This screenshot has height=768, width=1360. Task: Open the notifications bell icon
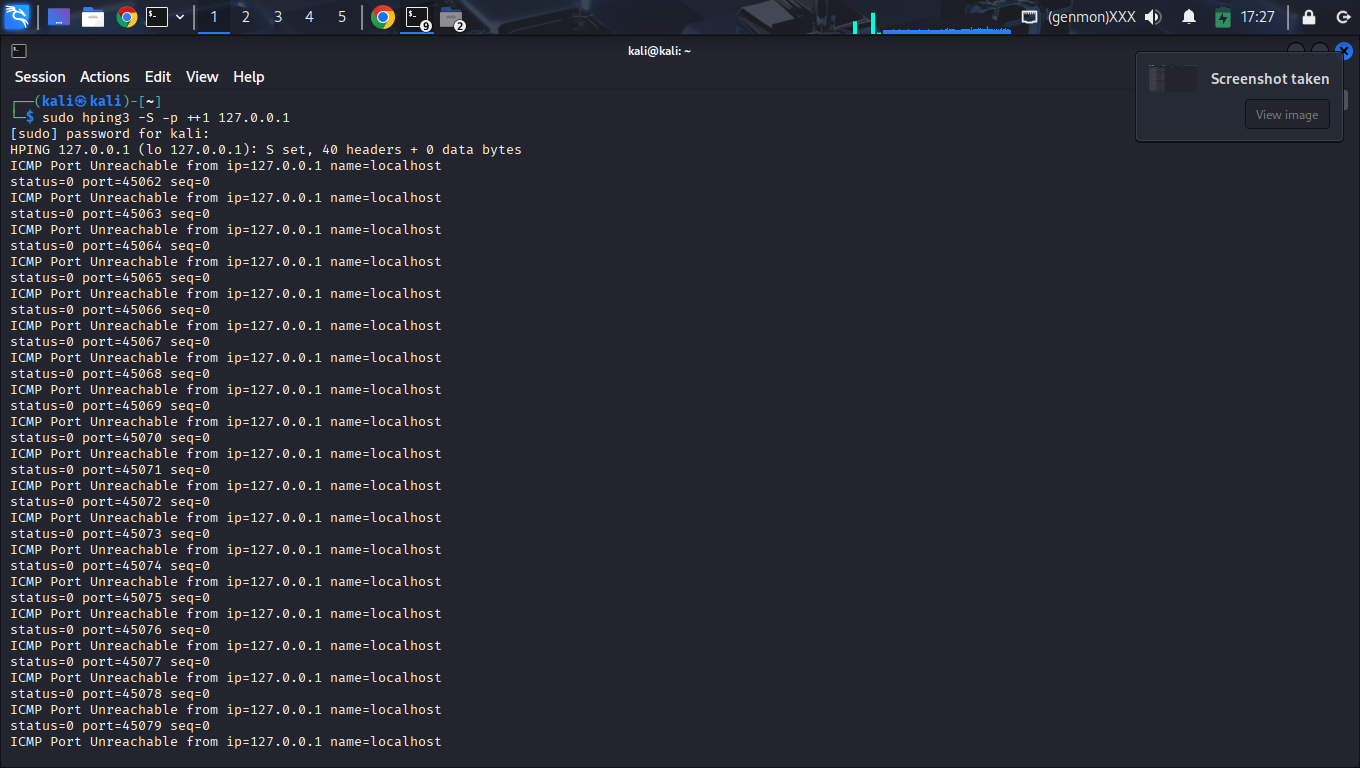point(1189,17)
